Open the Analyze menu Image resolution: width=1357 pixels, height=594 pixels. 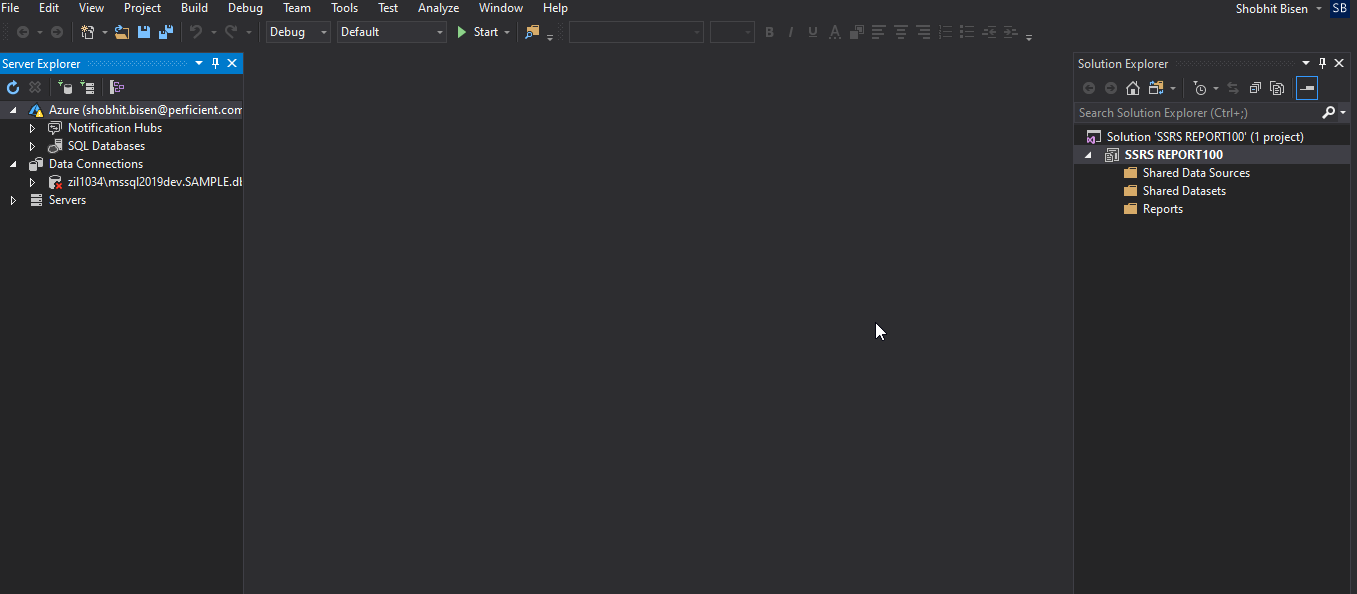[438, 8]
